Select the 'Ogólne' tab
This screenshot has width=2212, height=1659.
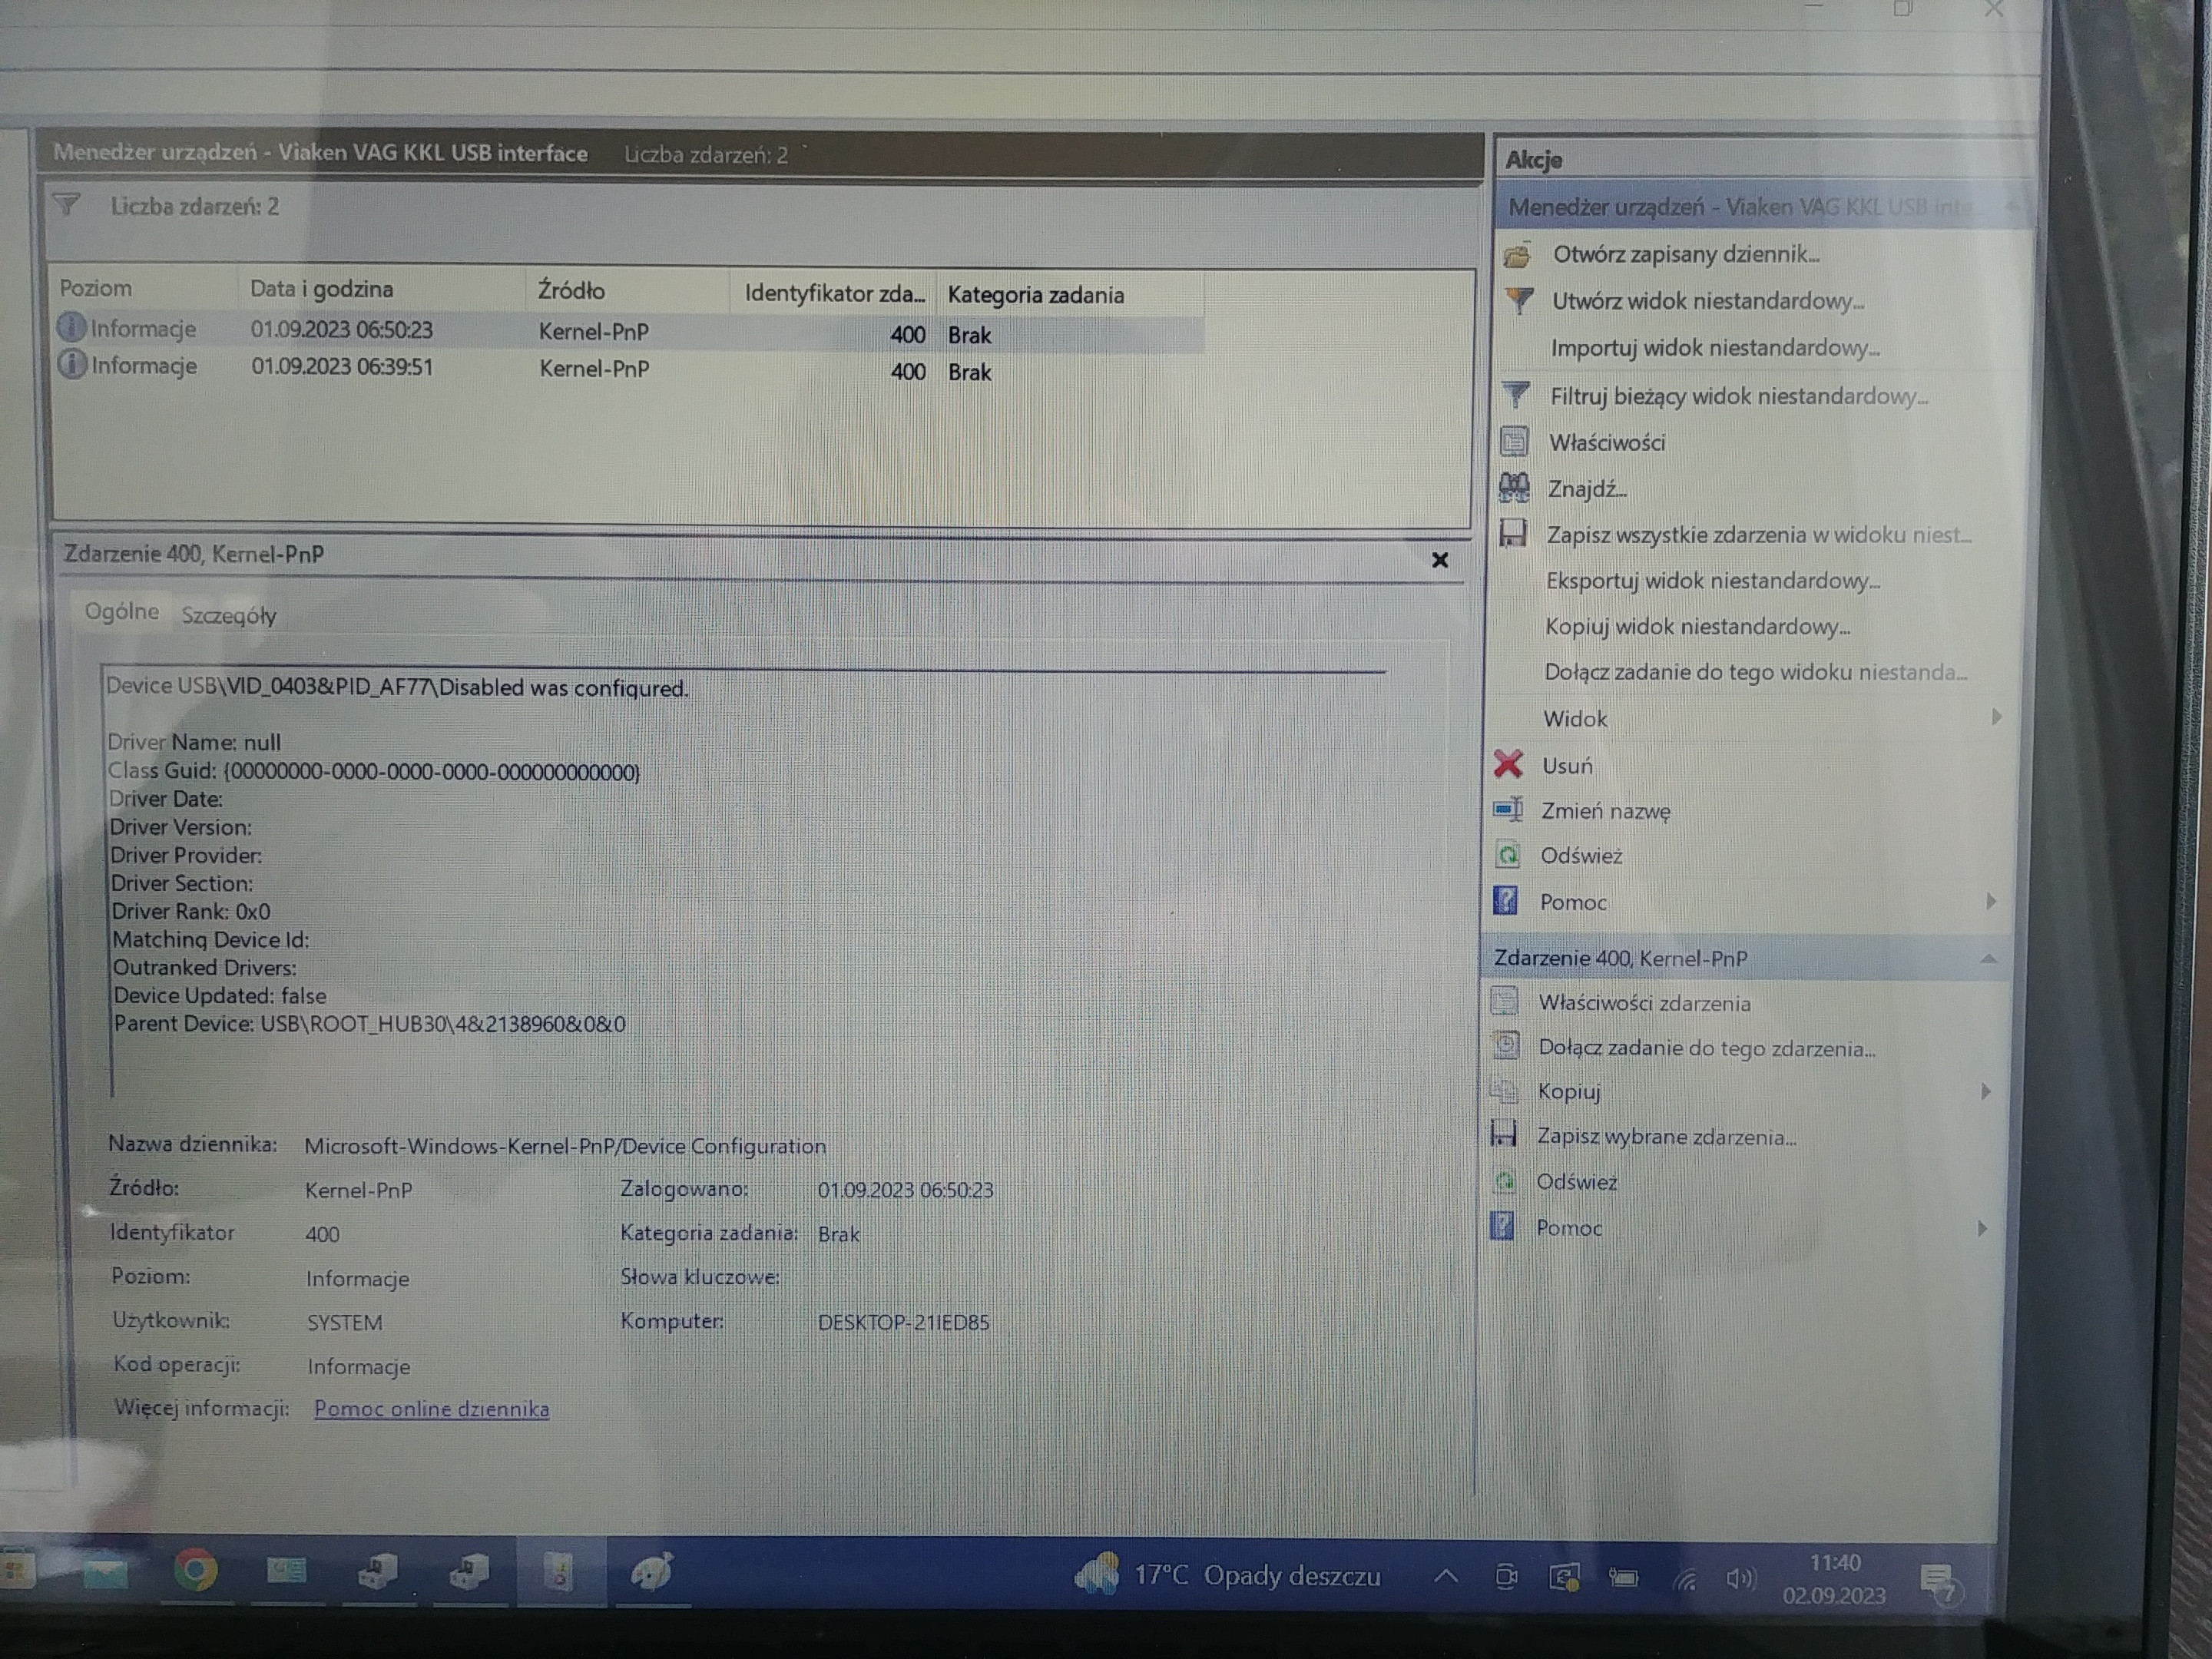pyautogui.click(x=121, y=612)
